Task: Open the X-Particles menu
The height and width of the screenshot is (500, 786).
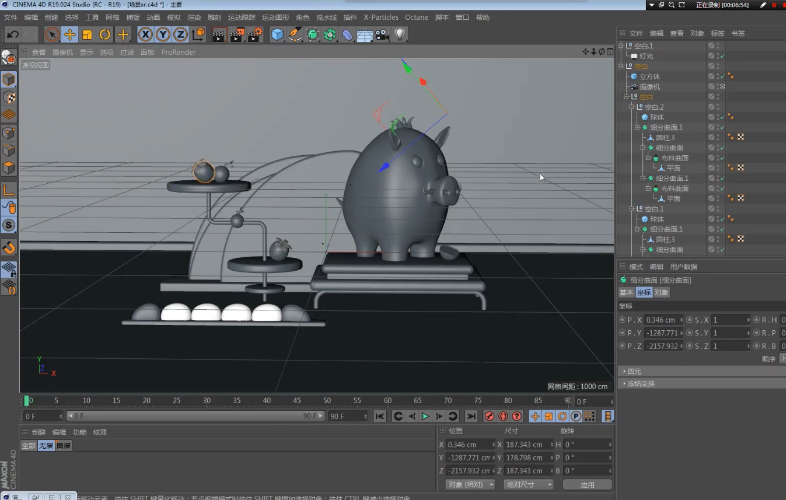Action: (379, 17)
